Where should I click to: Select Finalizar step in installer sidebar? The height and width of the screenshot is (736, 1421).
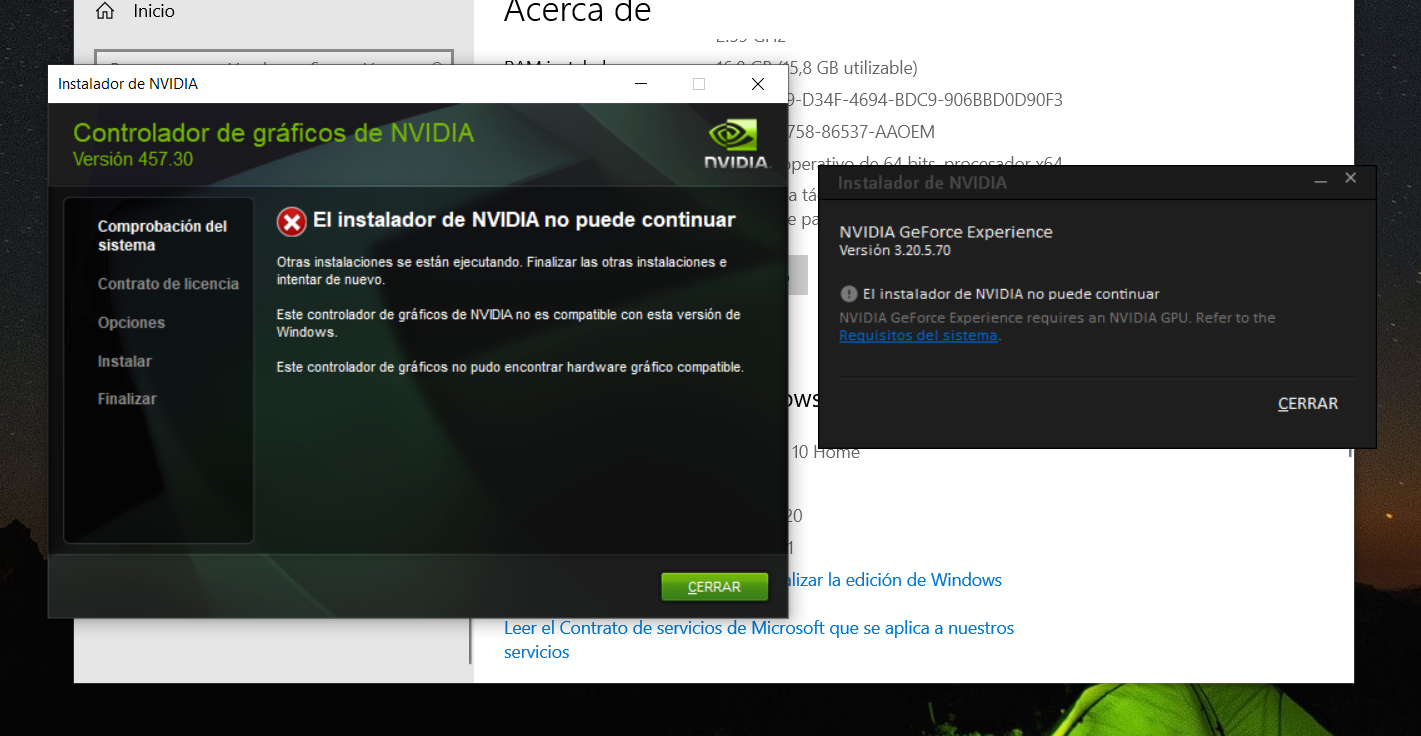tap(127, 399)
